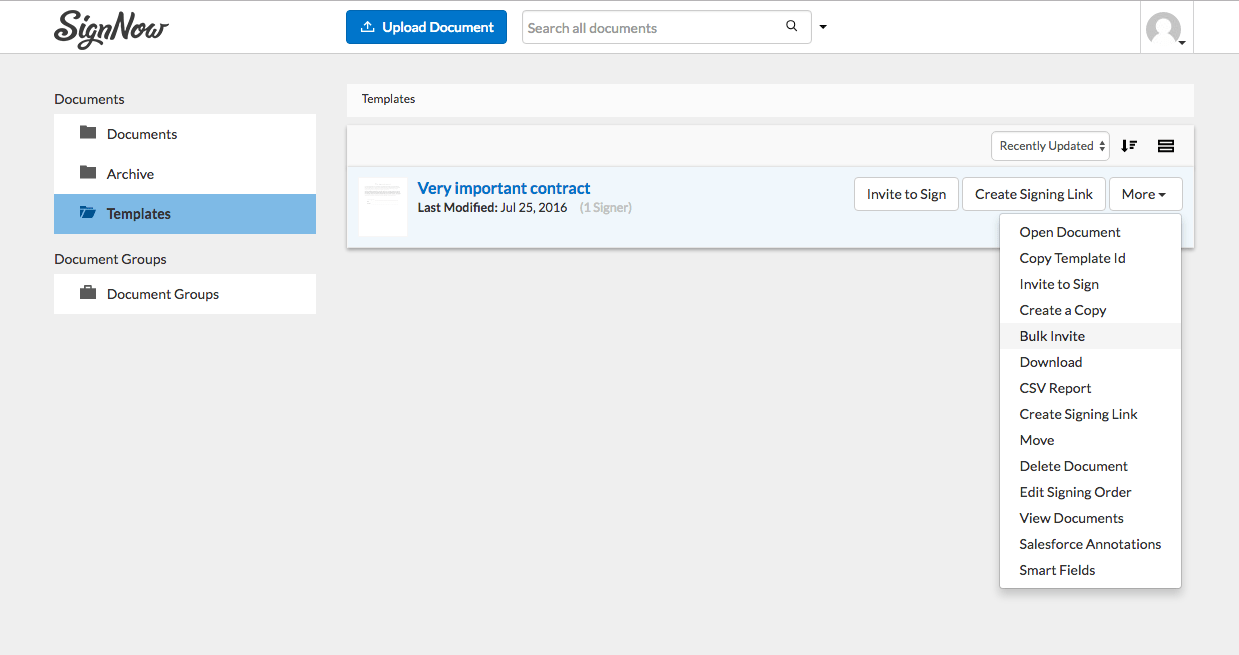The image size is (1239, 655).
Task: Click the Upload Document button
Action: pyautogui.click(x=426, y=27)
